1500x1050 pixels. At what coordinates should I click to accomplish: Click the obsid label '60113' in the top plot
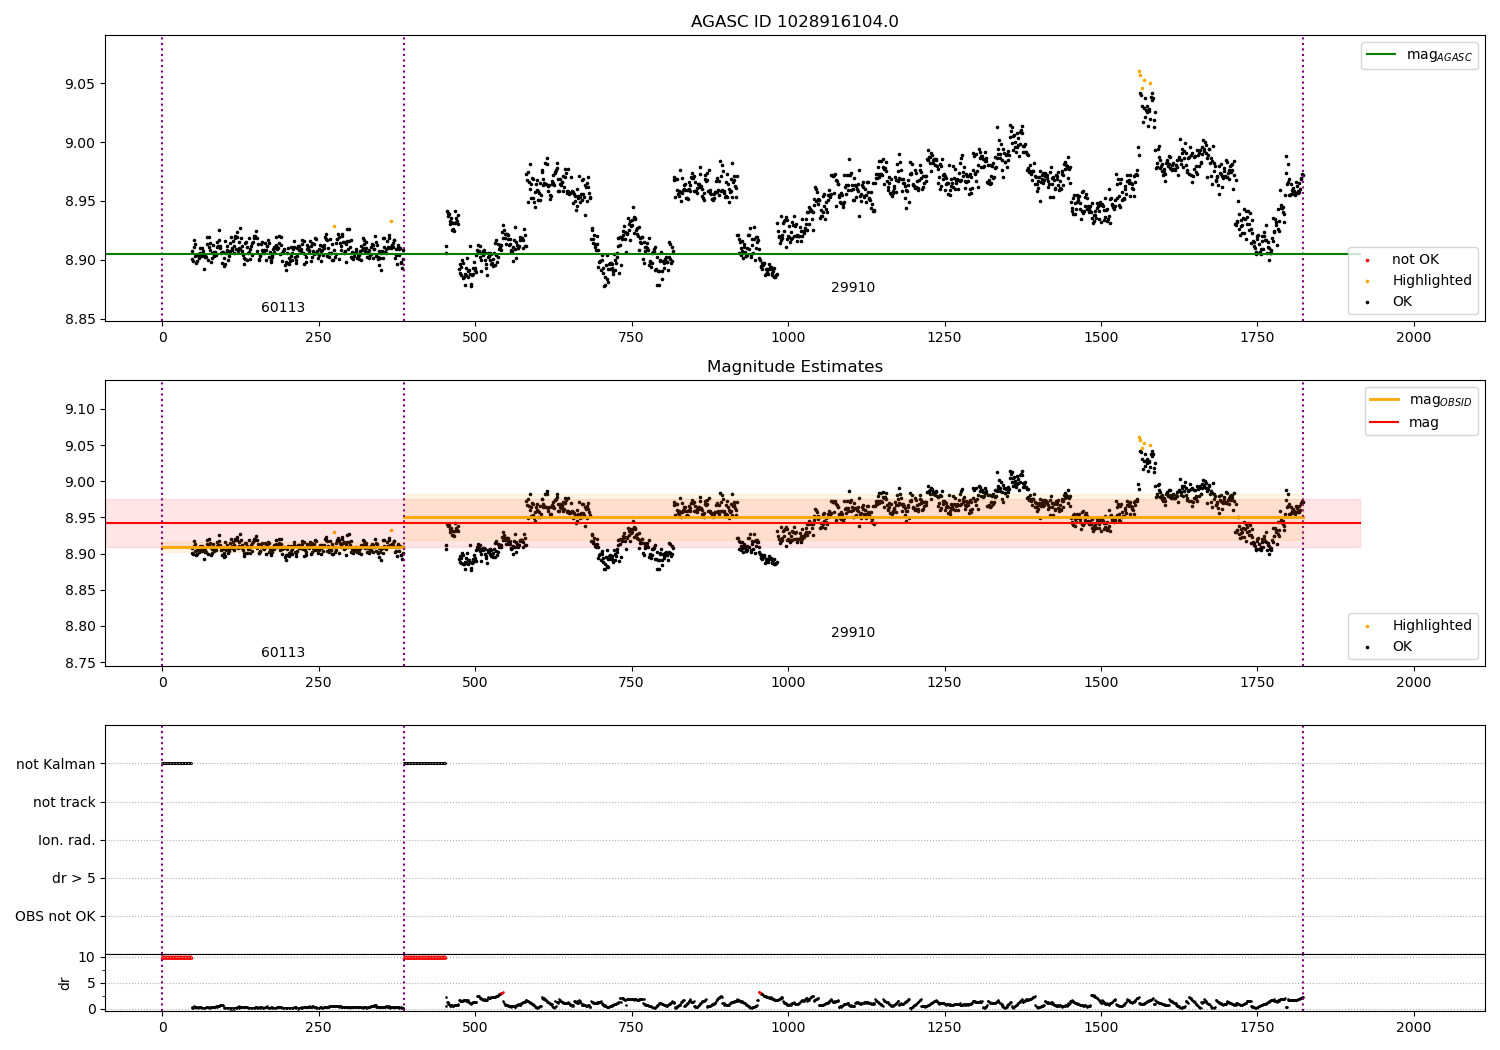(283, 308)
